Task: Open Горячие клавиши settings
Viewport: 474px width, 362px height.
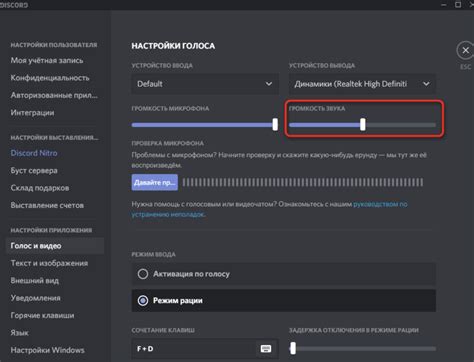Action: coord(42,315)
